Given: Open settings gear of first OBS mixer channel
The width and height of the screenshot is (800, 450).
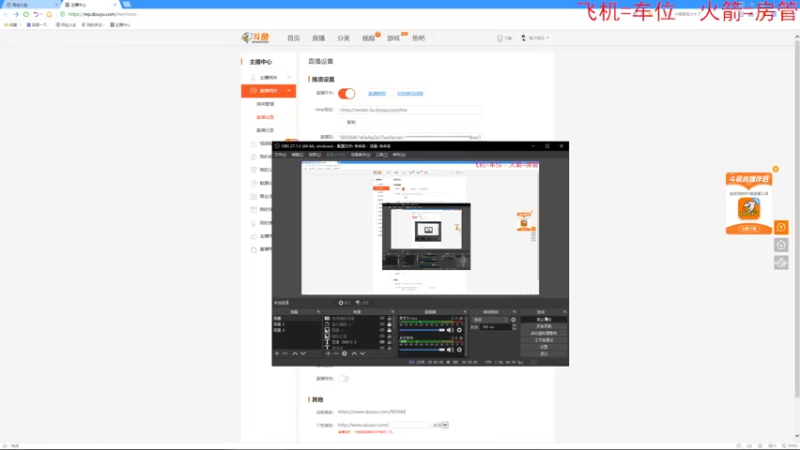Looking at the screenshot, I should click(459, 330).
